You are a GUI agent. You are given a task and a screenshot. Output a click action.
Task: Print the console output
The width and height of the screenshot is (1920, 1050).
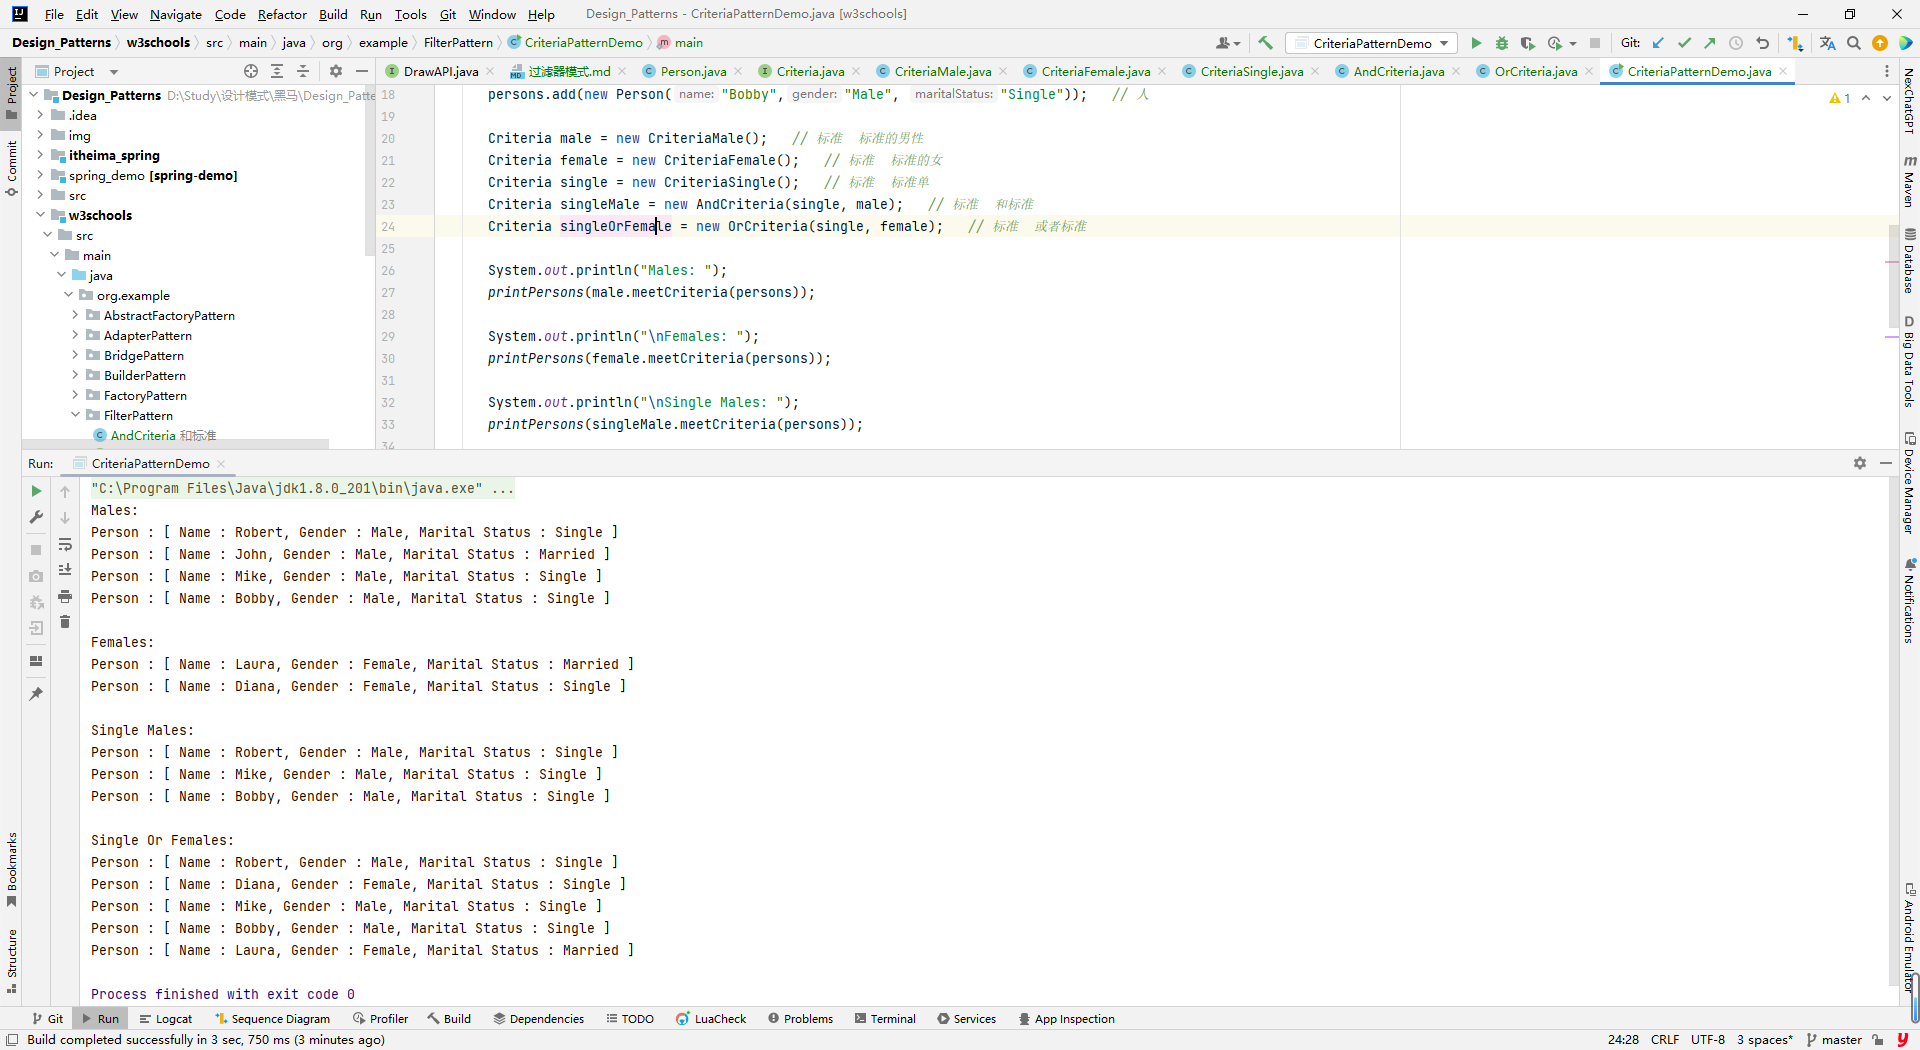[65, 596]
